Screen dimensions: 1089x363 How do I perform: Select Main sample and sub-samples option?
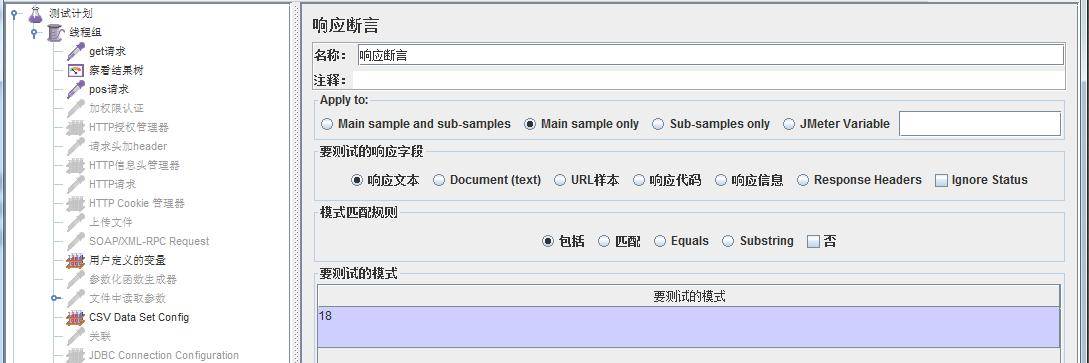coord(415,124)
